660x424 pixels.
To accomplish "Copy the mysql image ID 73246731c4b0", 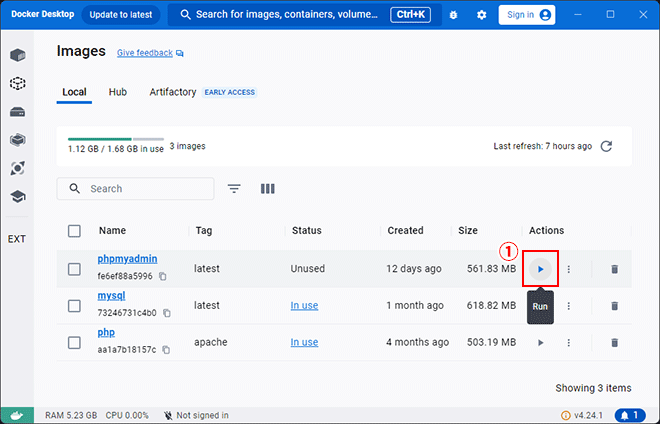I will 167,313.
